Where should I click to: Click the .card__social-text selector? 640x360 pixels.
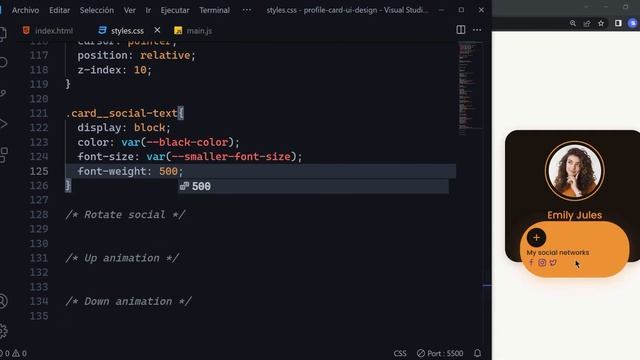pos(122,113)
